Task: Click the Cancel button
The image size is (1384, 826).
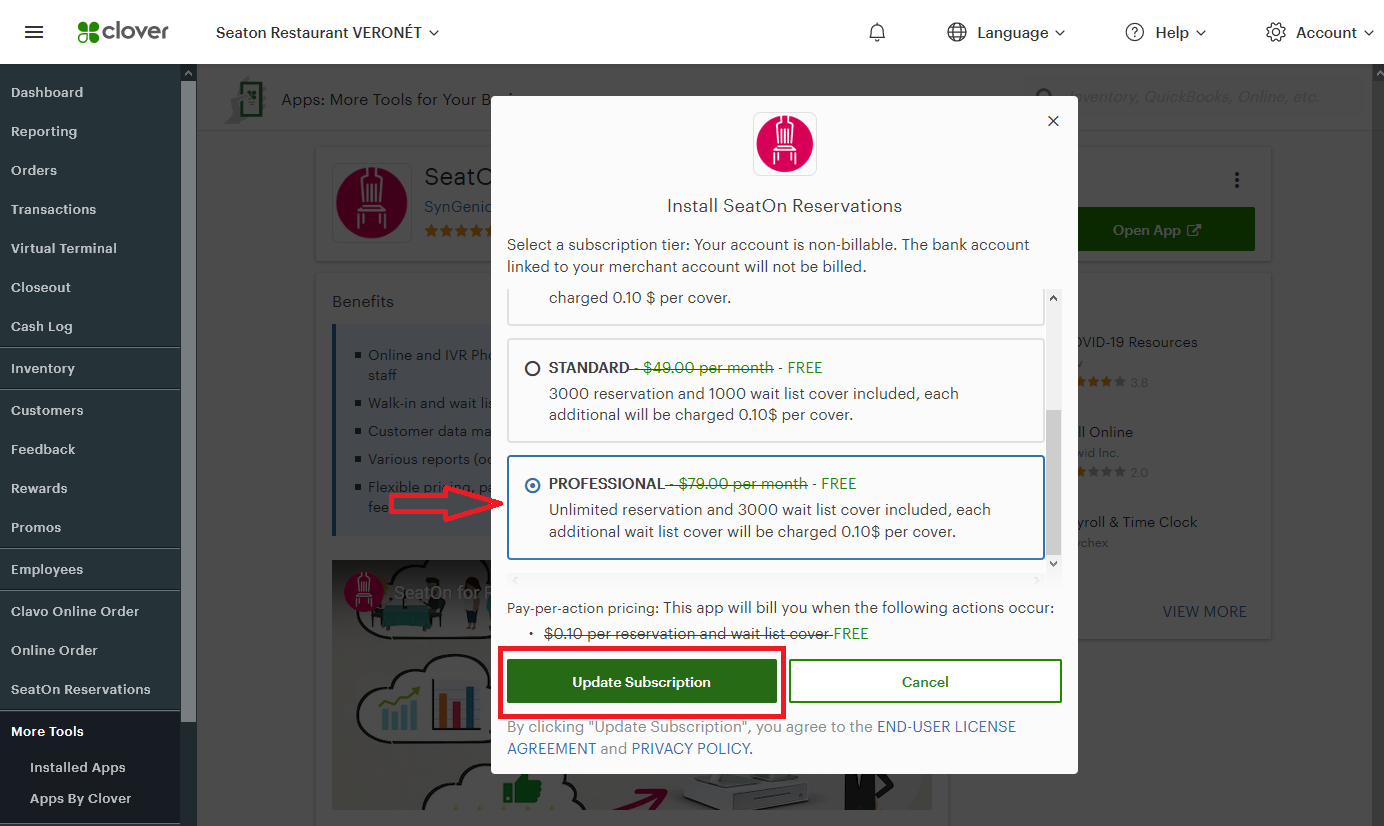Action: point(925,682)
